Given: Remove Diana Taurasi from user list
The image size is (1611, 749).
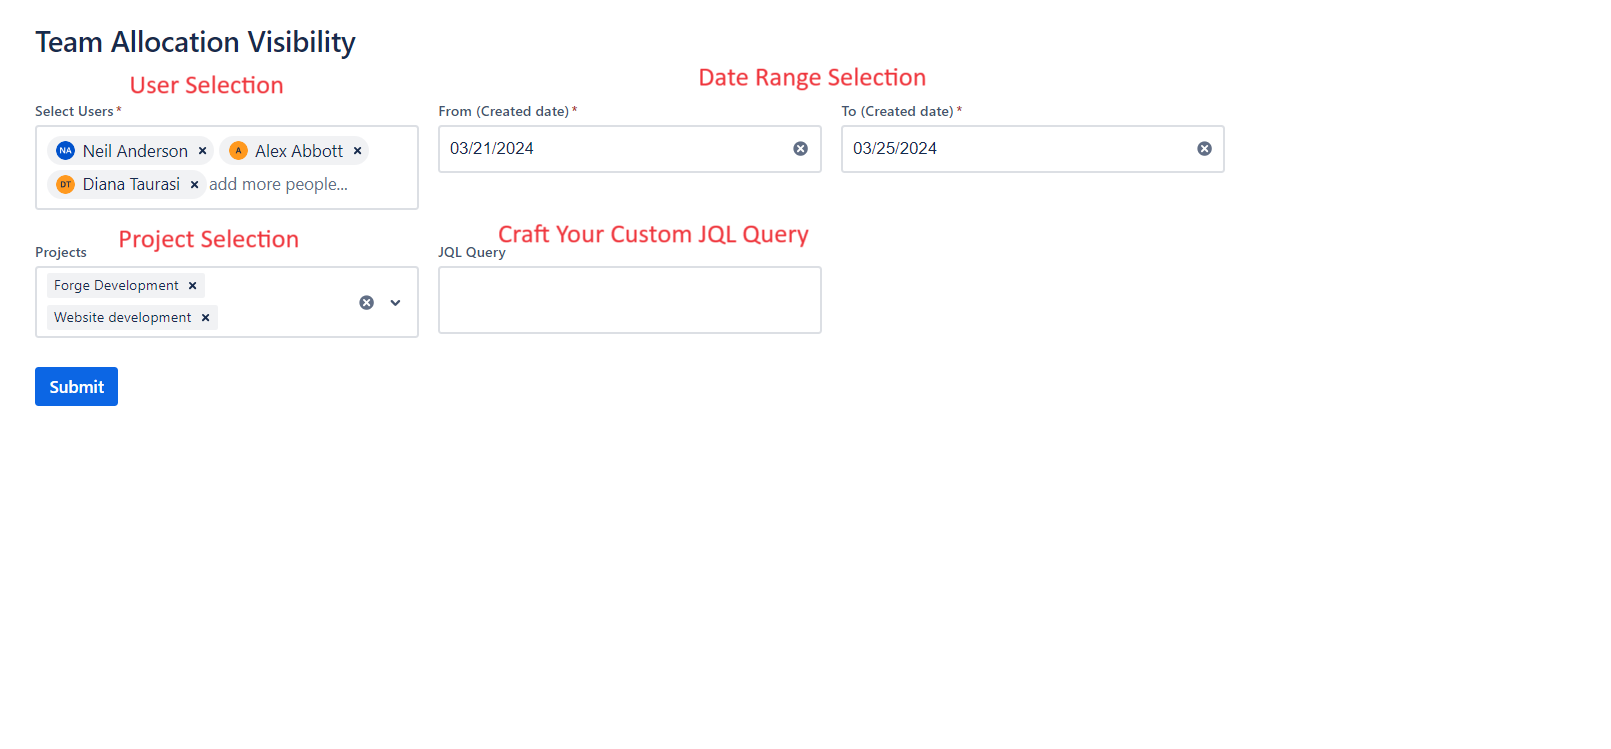Looking at the screenshot, I should (194, 185).
